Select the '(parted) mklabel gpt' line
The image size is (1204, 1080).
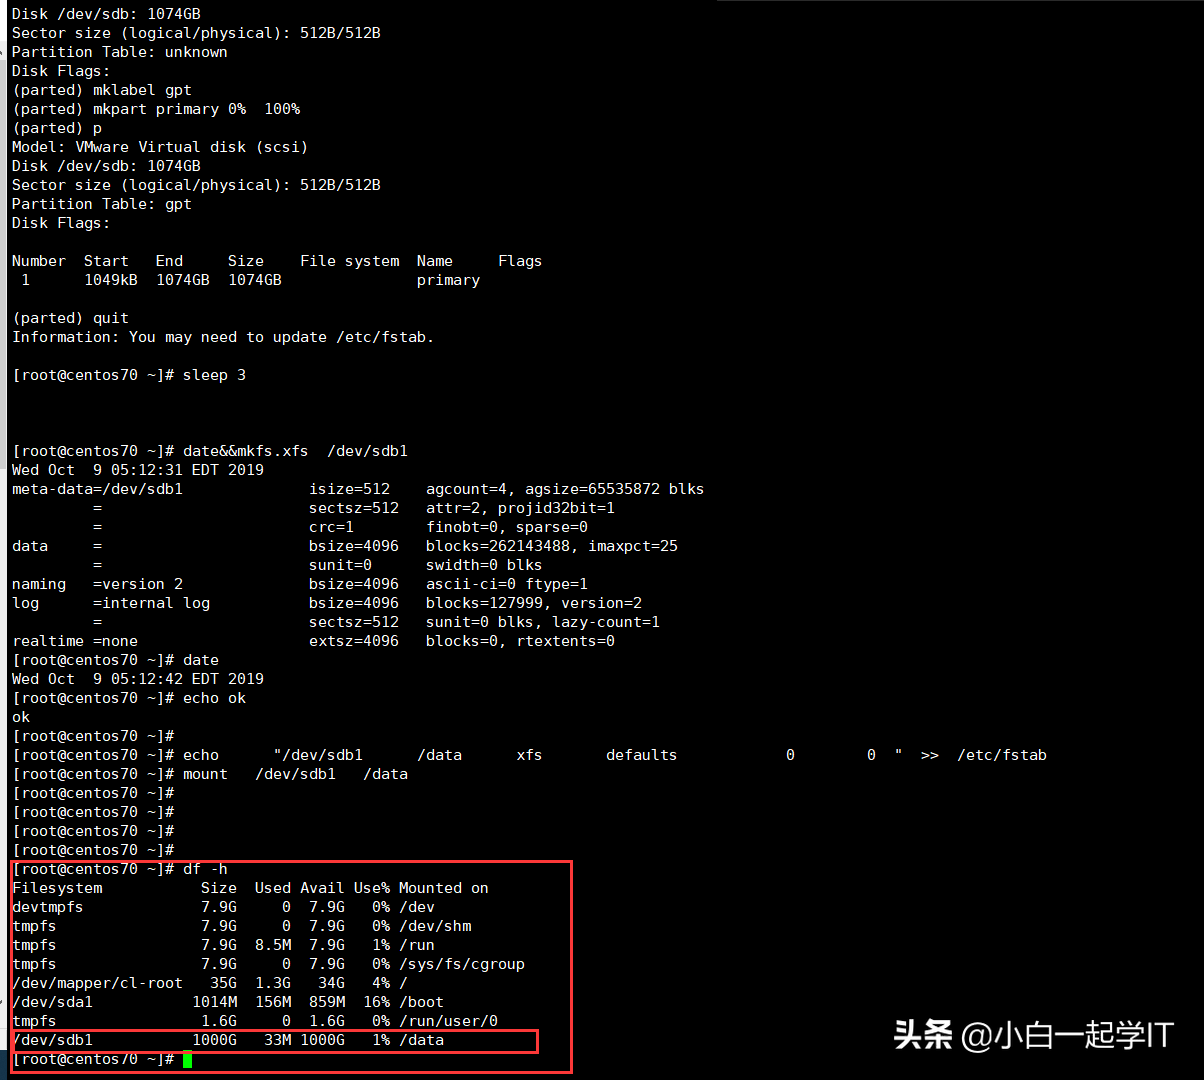point(102,90)
